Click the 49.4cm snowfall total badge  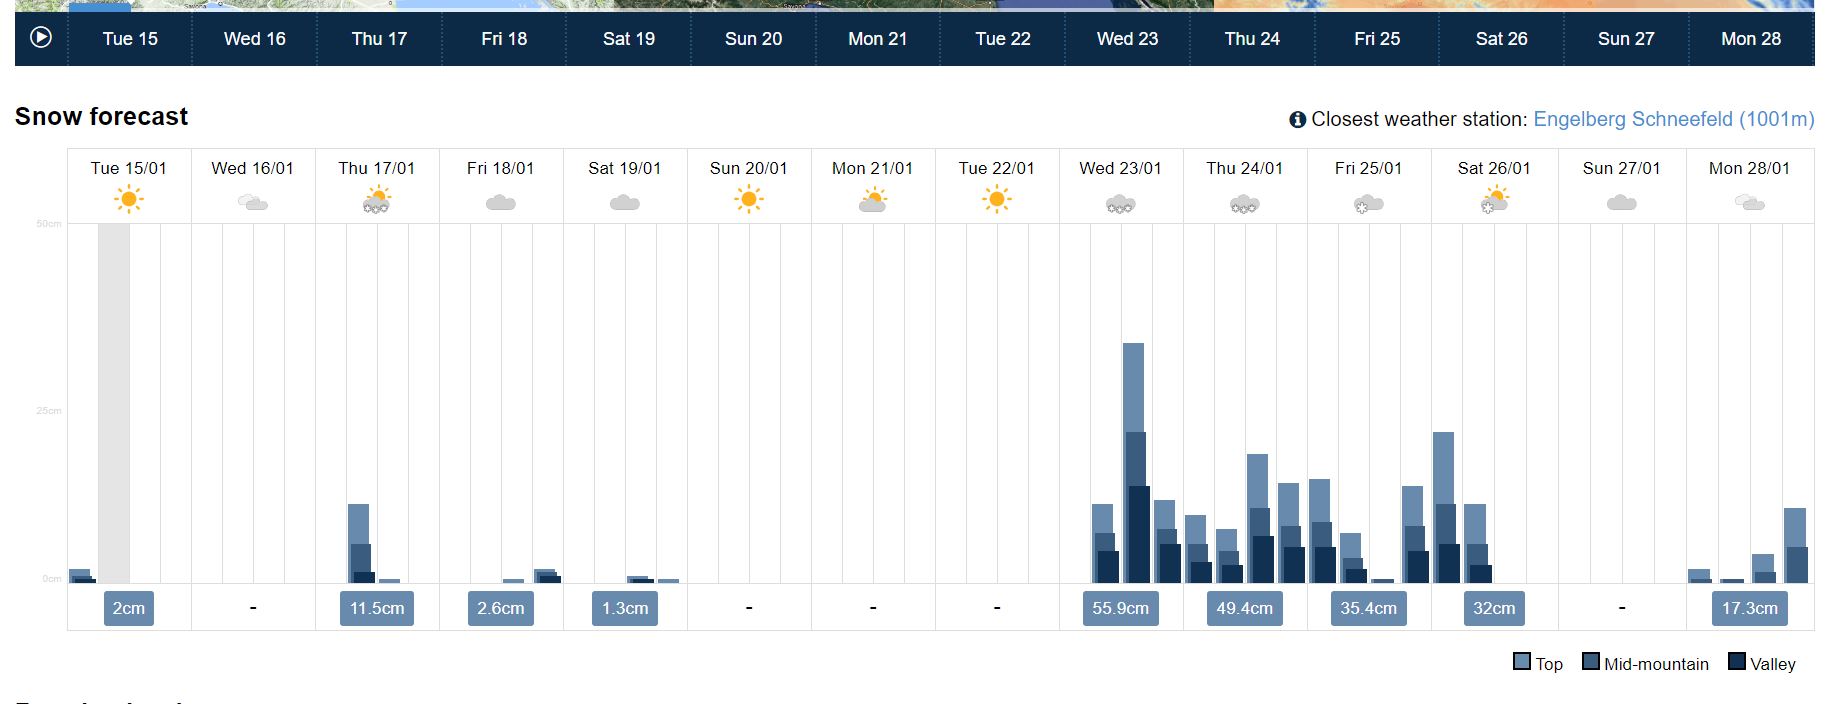tap(1245, 608)
